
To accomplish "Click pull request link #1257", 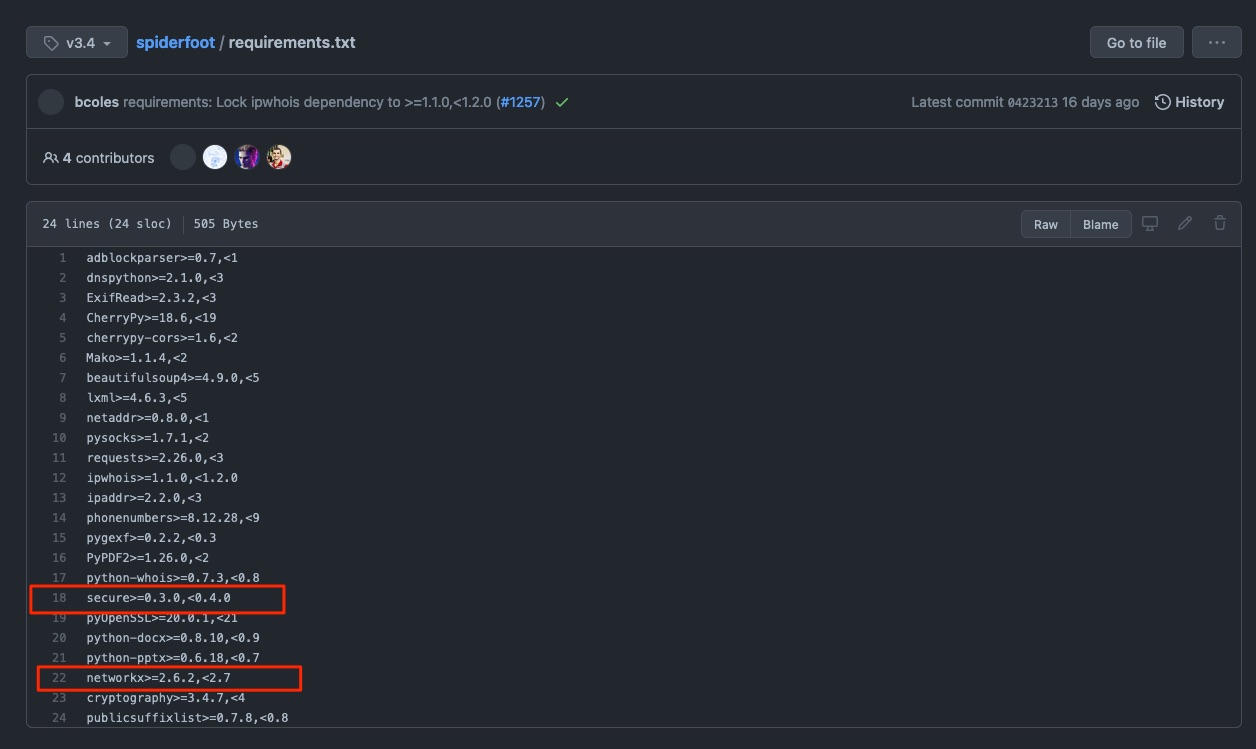I will 519,101.
